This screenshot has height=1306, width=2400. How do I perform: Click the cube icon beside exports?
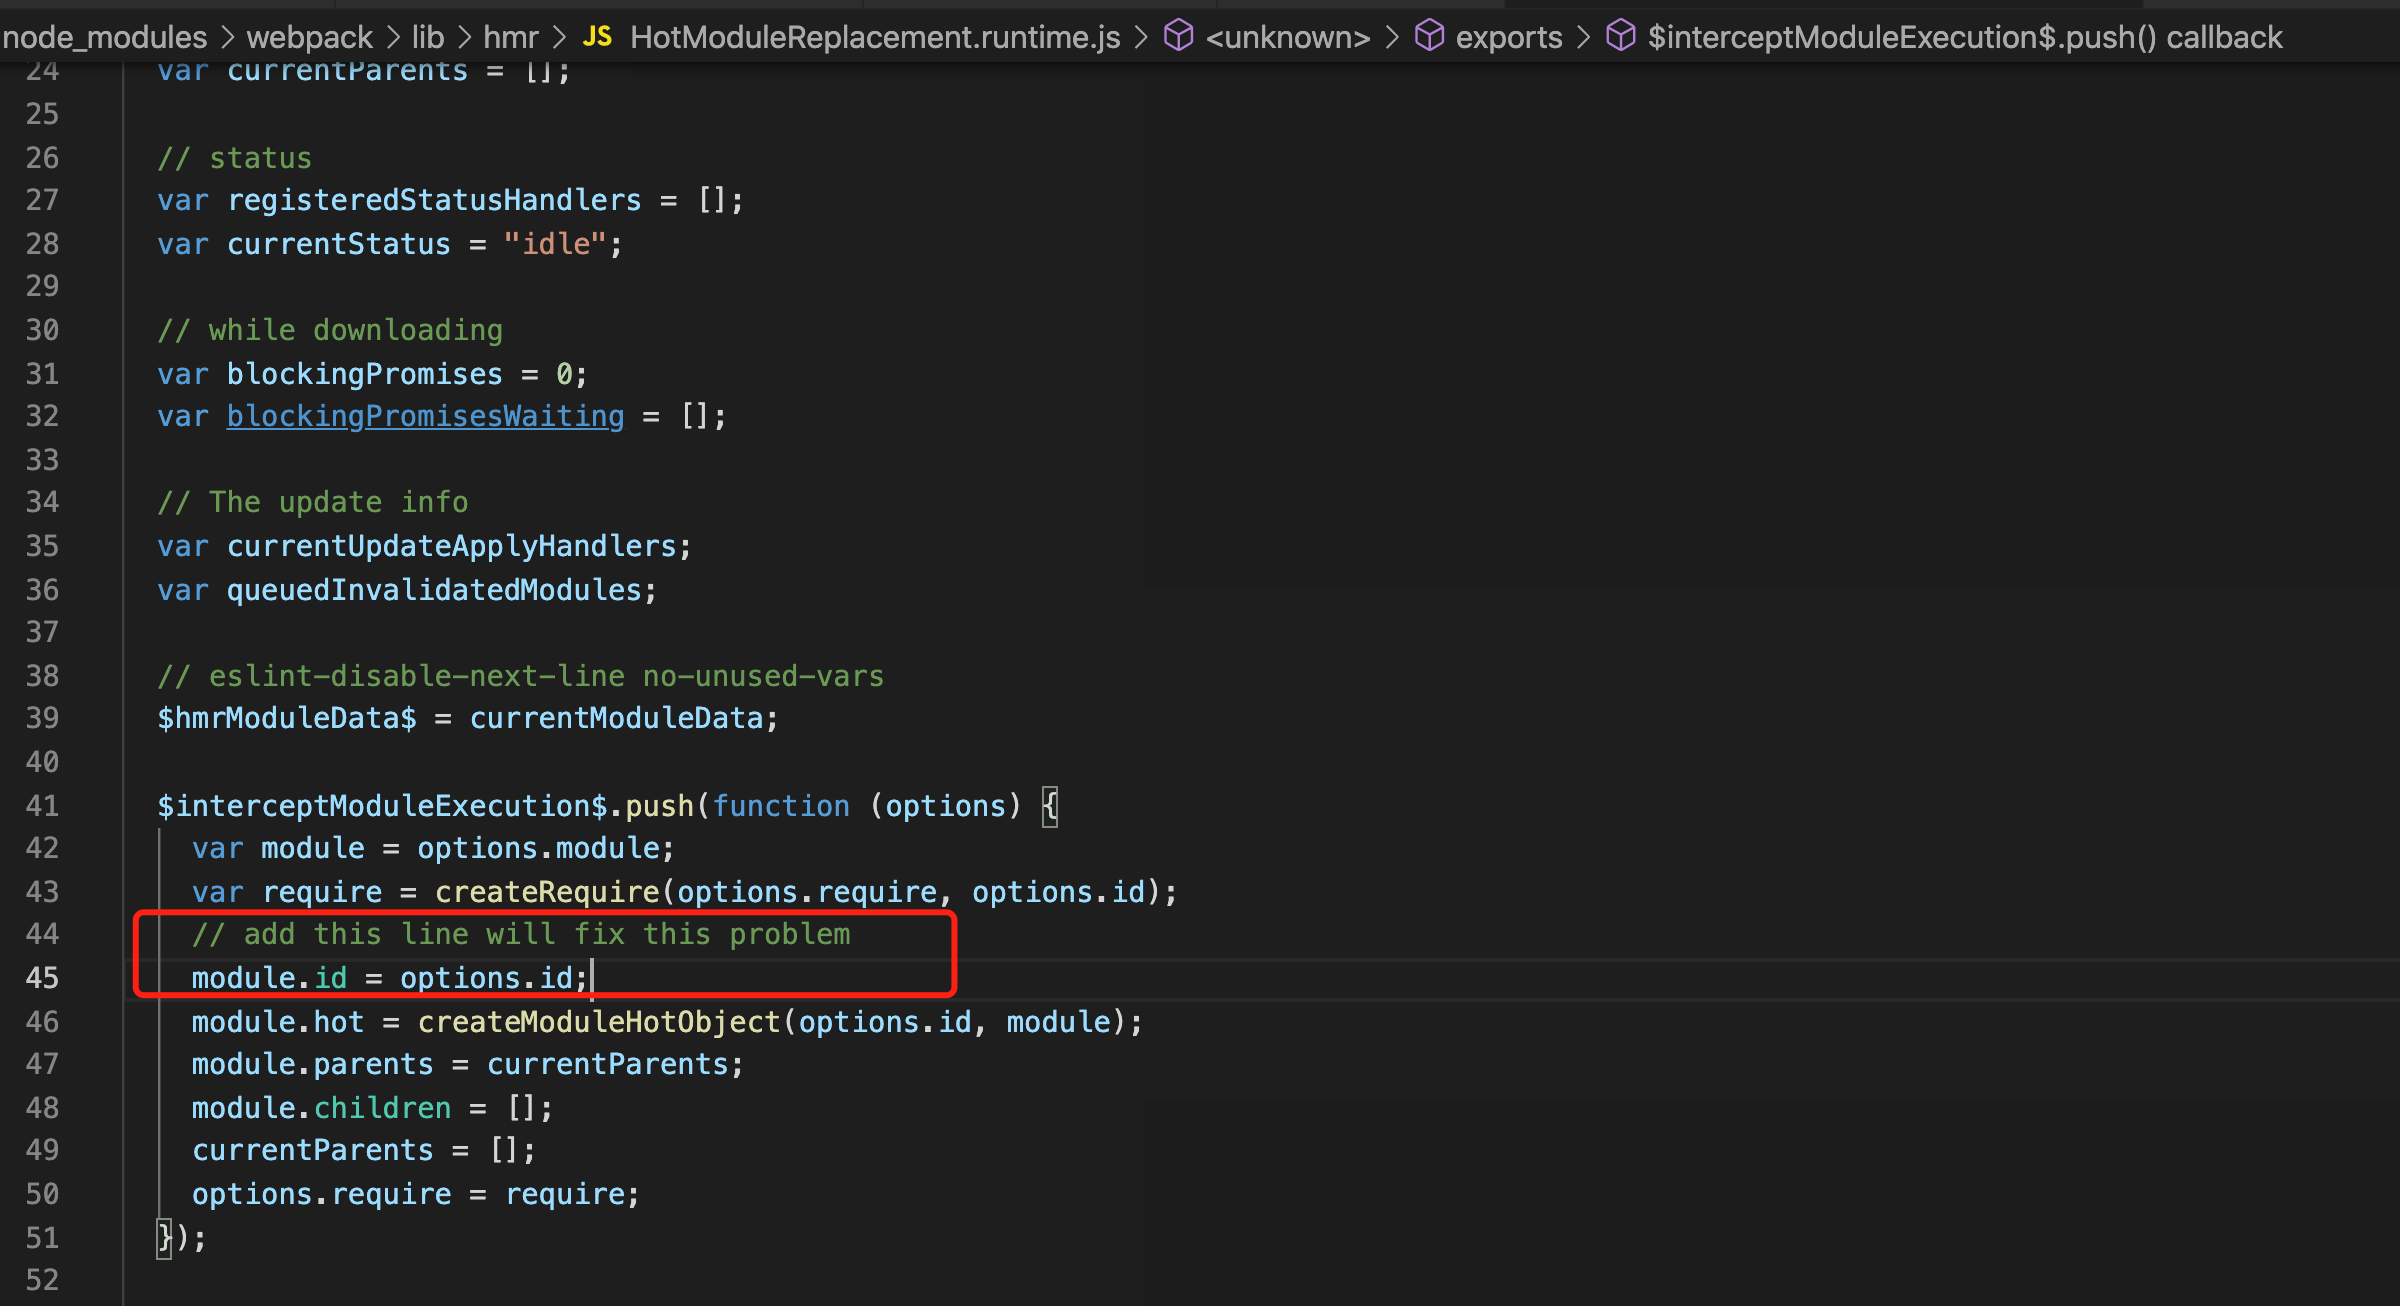(x=1429, y=36)
